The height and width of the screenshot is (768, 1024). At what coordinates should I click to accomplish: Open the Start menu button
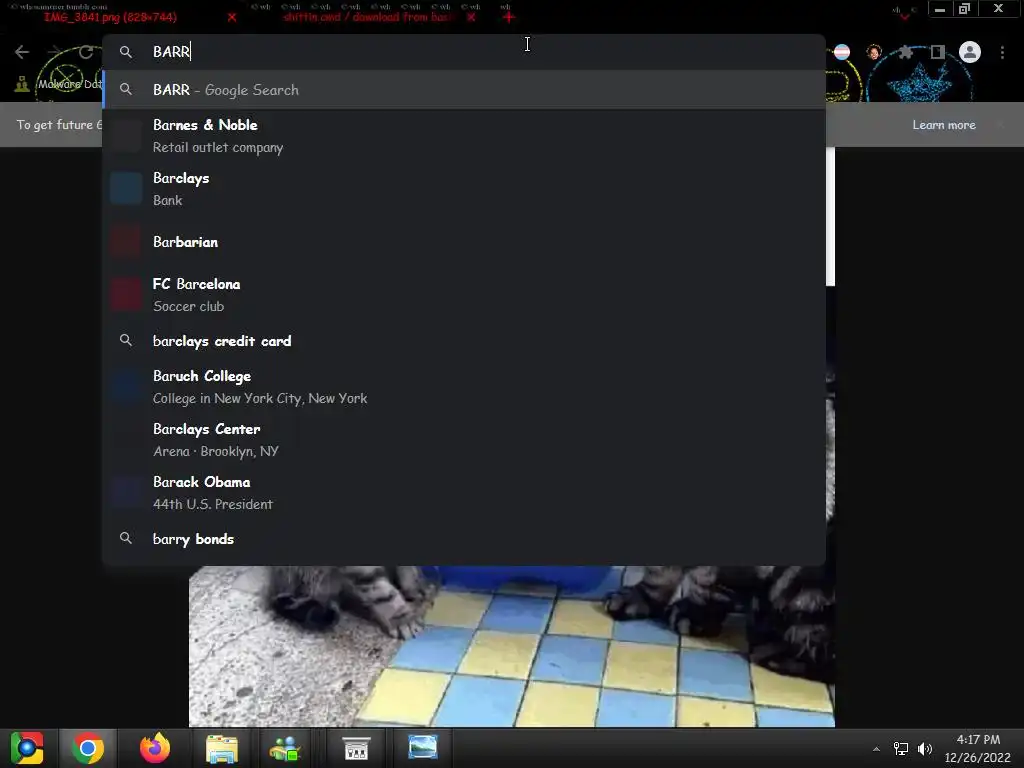tap(27, 748)
